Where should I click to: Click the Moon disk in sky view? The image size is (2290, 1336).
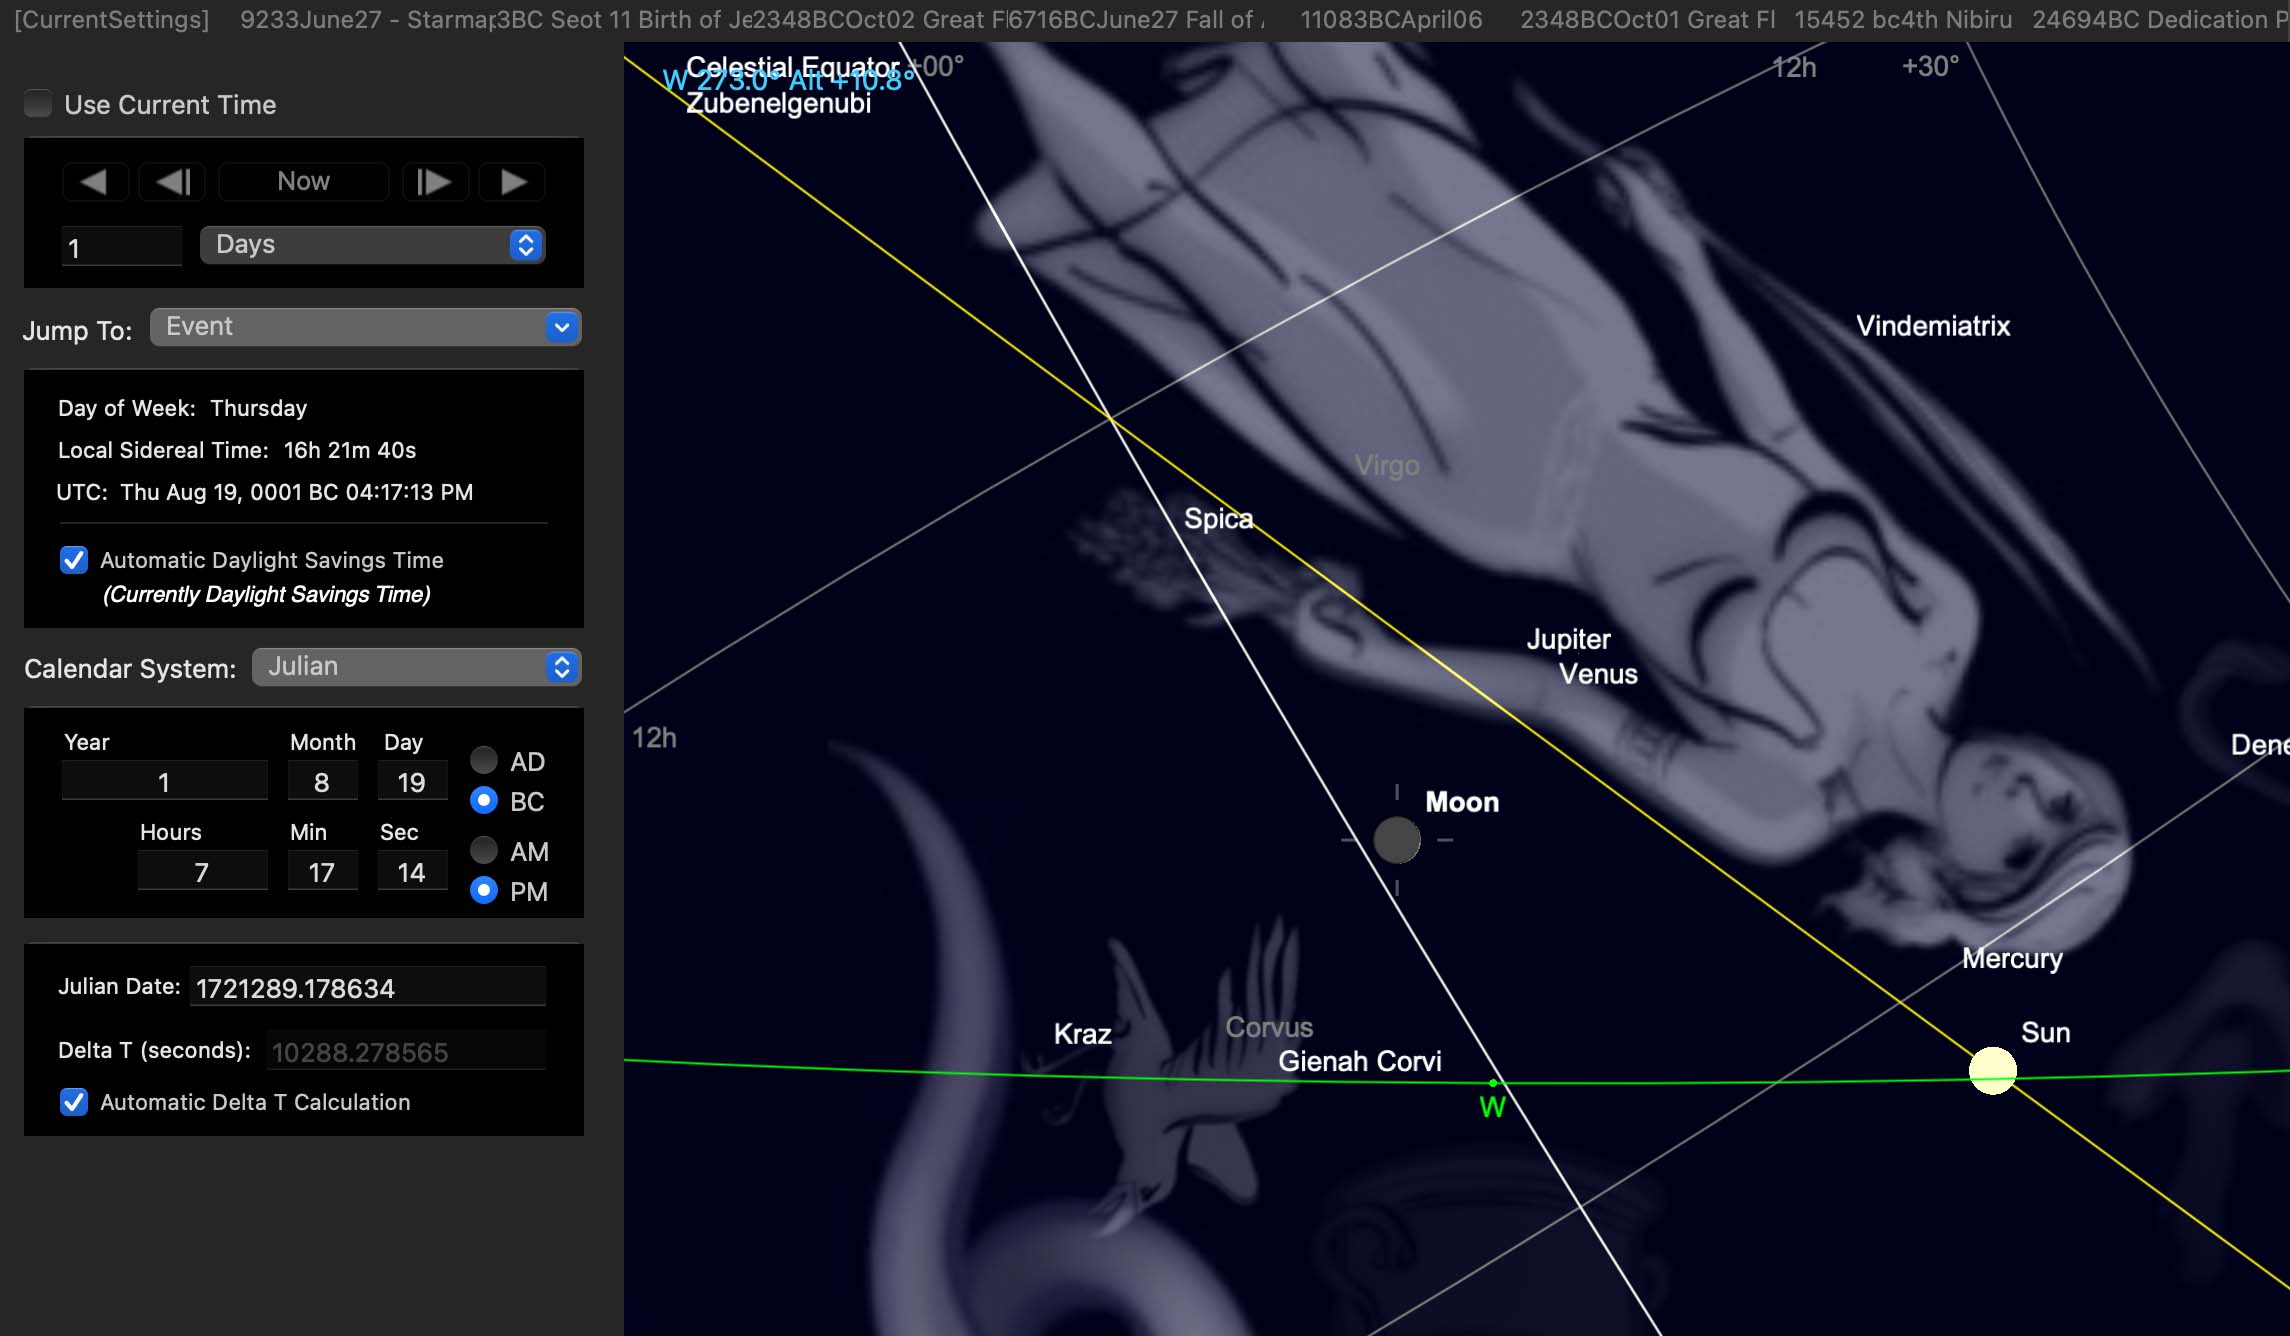point(1397,840)
